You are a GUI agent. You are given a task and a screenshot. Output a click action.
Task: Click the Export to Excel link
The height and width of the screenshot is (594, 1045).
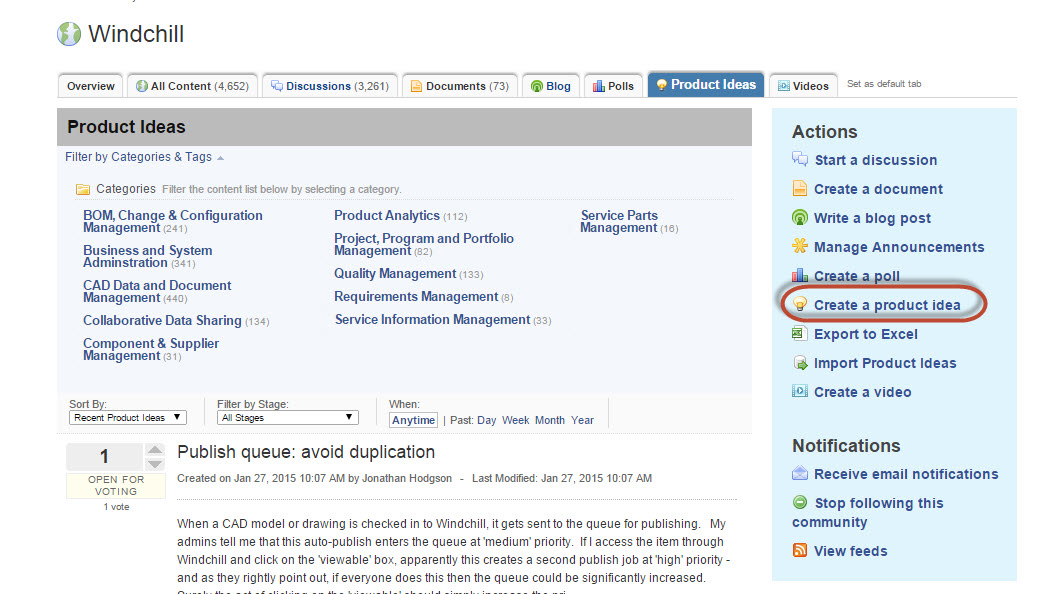click(866, 334)
